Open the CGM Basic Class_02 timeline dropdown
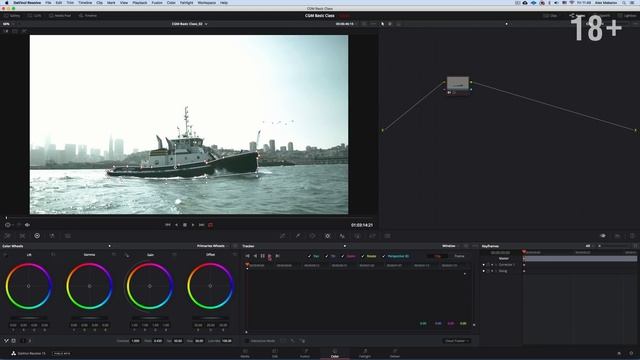Viewport: 640px width, 360px height. [x=189, y=24]
